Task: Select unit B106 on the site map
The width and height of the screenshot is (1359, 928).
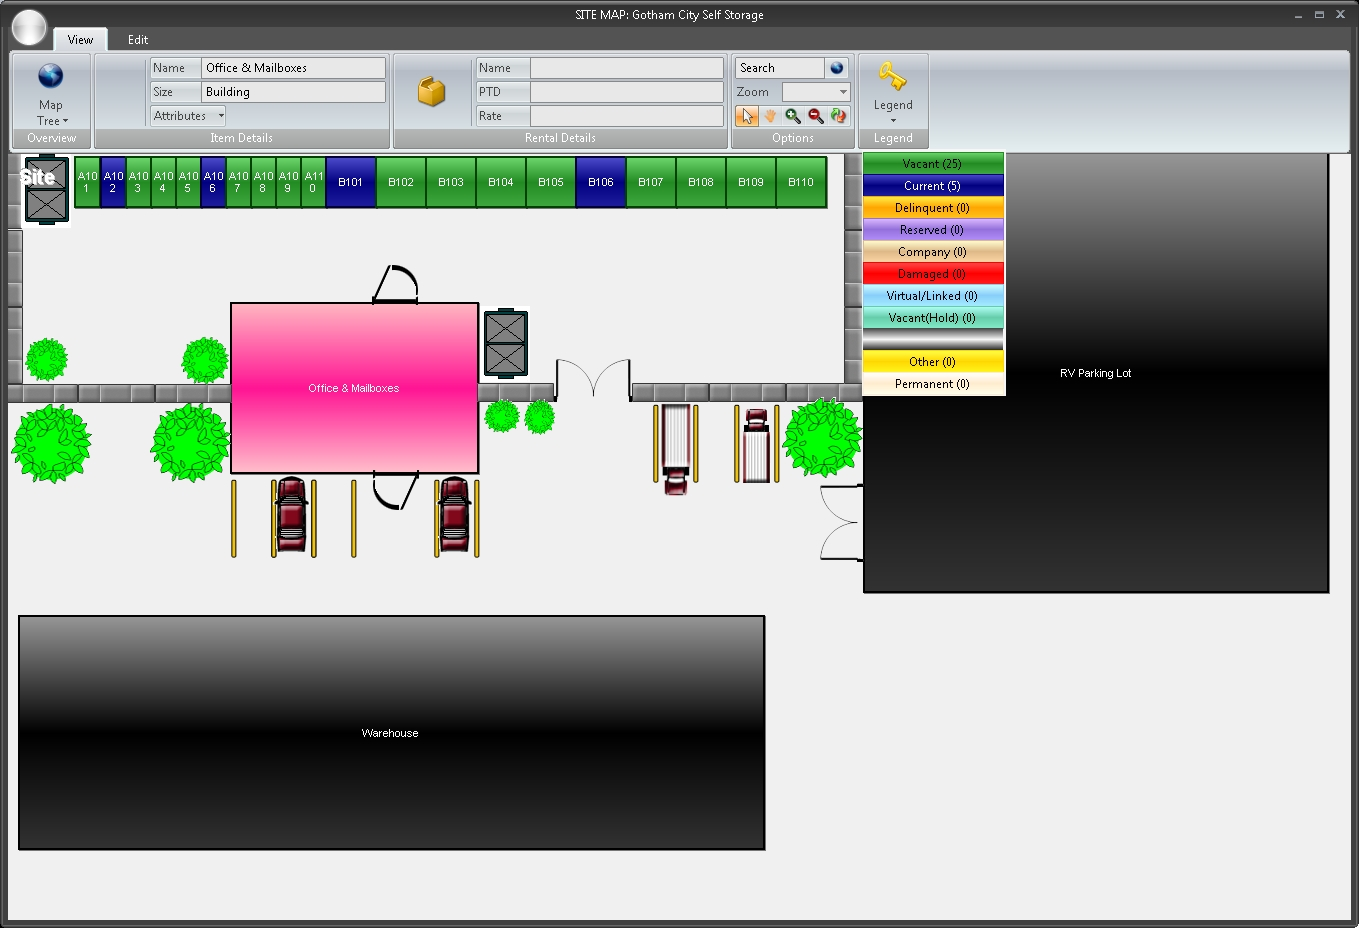Action: pyautogui.click(x=600, y=182)
